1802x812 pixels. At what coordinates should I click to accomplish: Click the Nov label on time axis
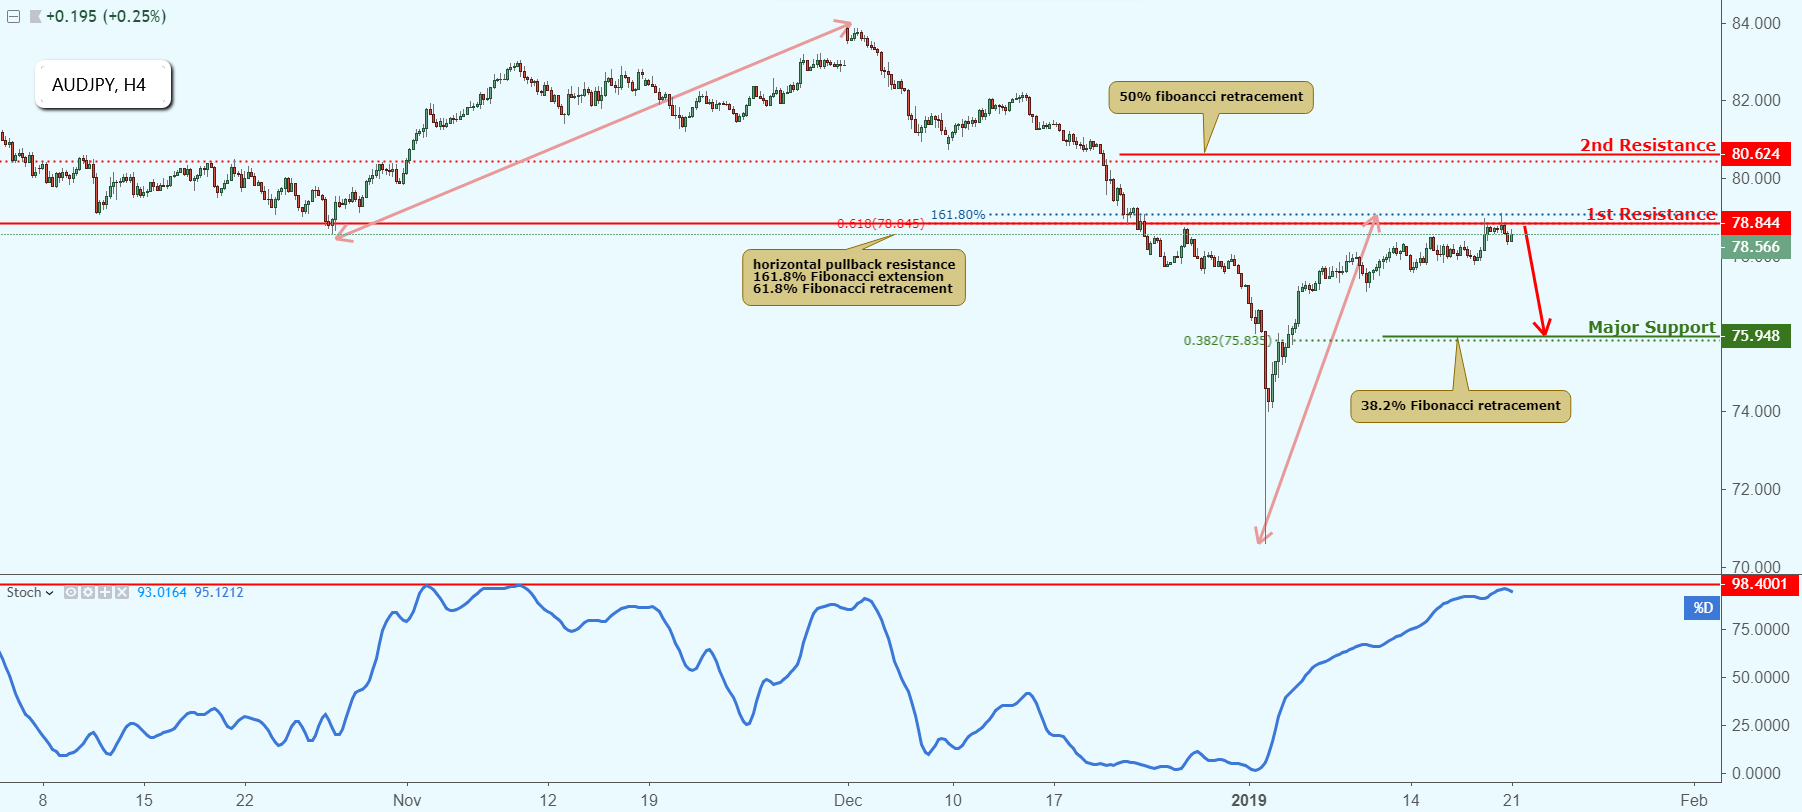point(407,800)
